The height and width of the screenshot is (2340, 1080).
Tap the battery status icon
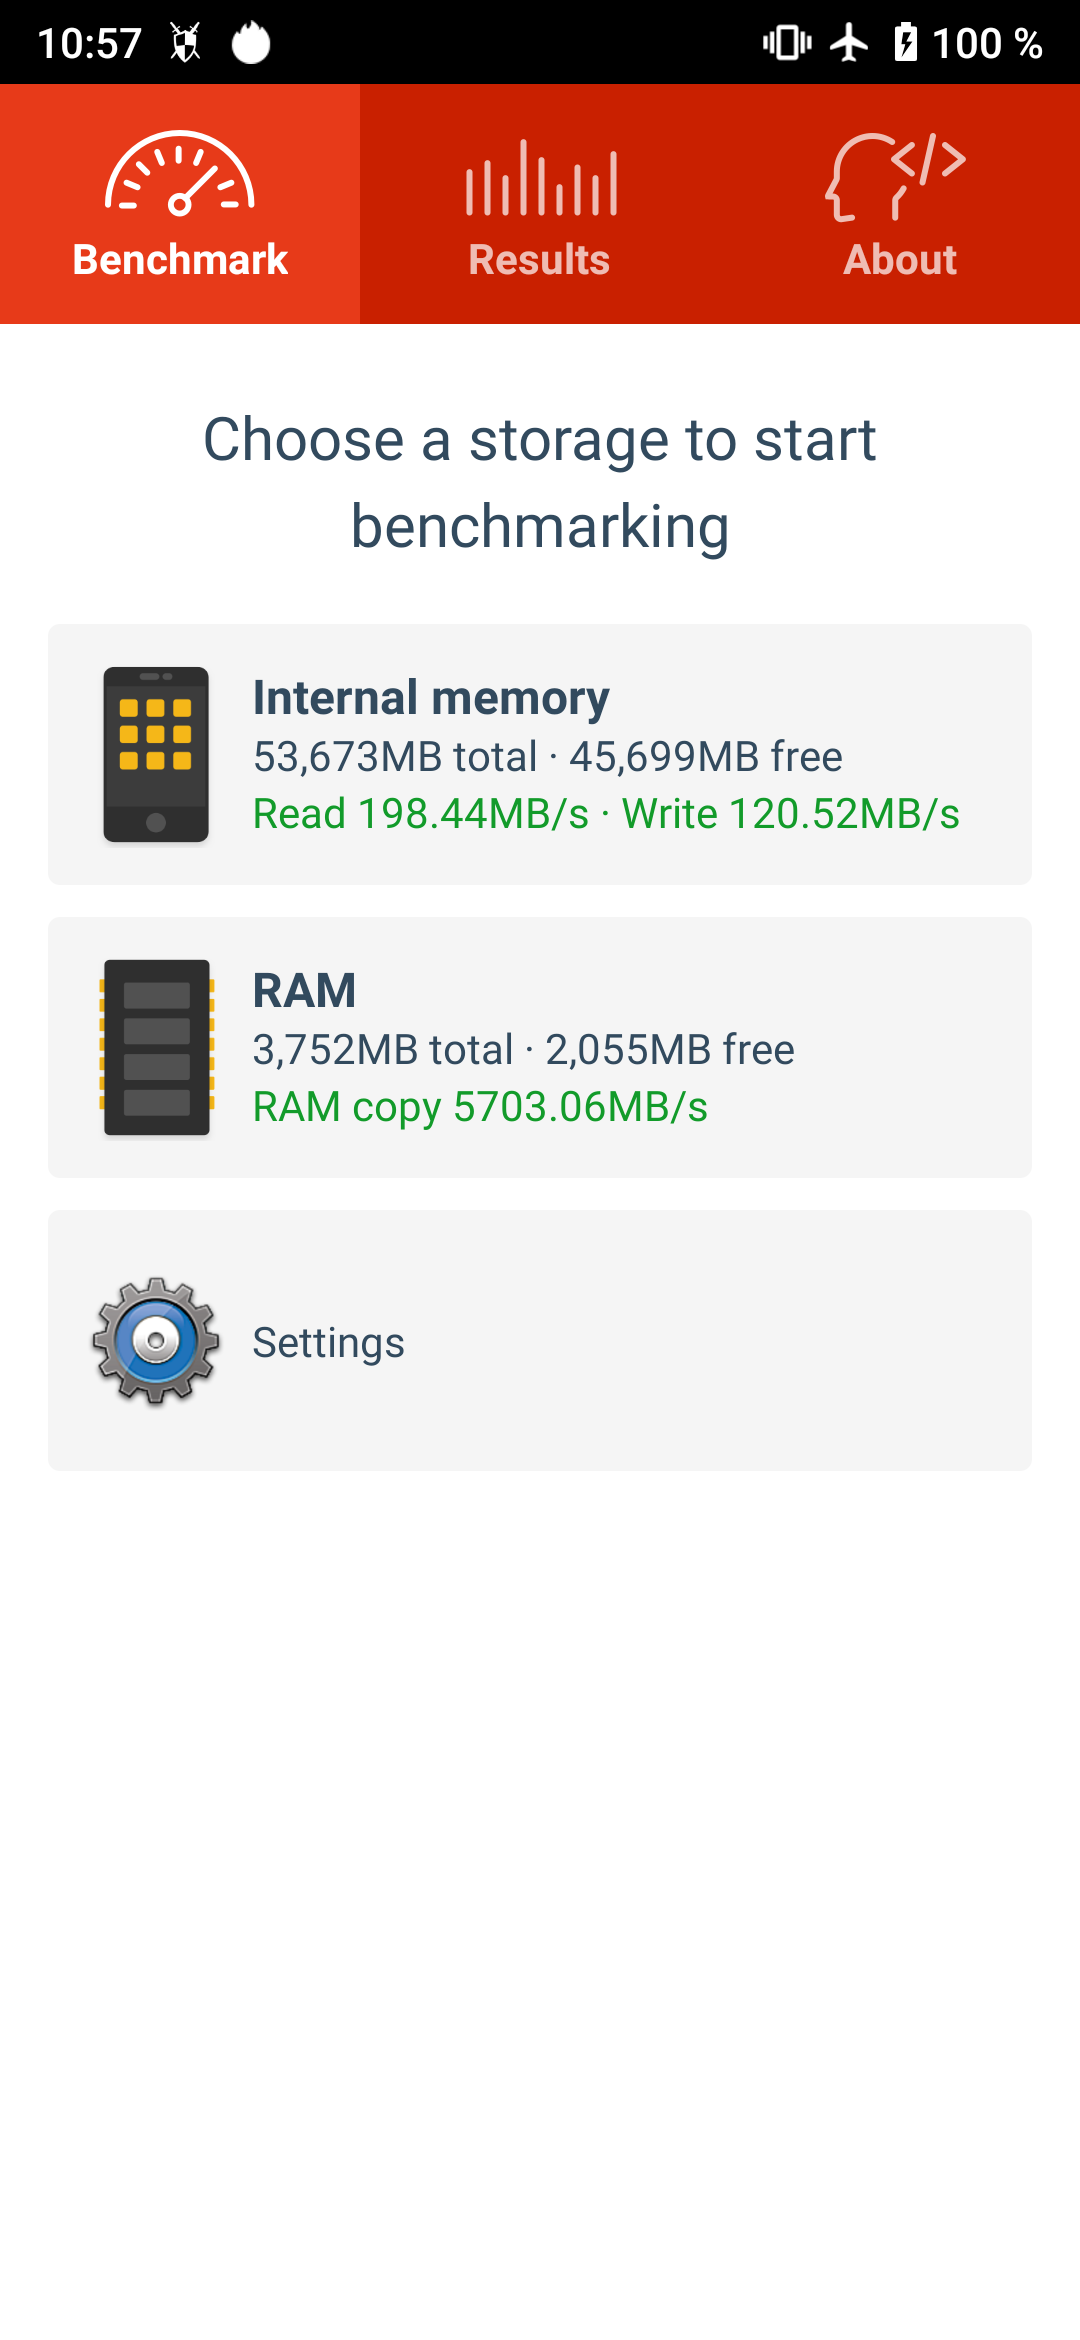tap(906, 43)
